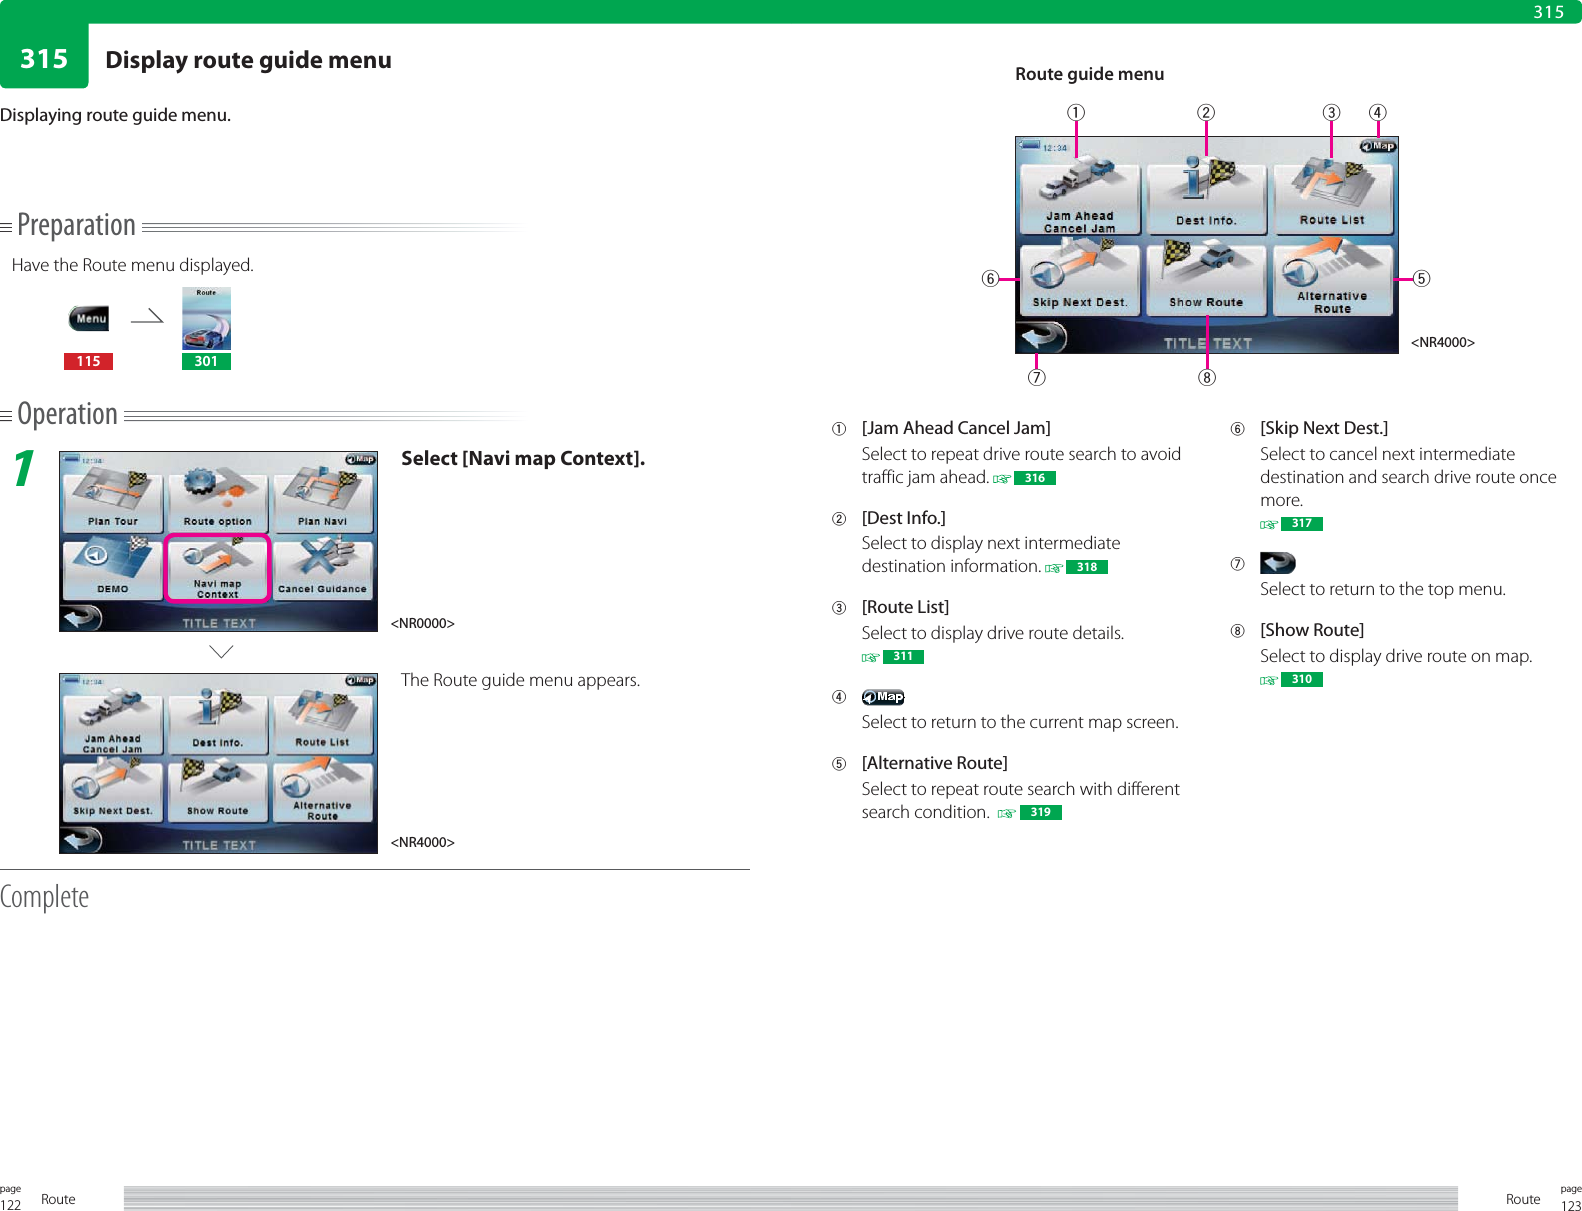Image resolution: width=1582 pixels, height=1211 pixels.
Task: Select Skip Next Dest. in NR4000 step screen
Action: point(112,790)
